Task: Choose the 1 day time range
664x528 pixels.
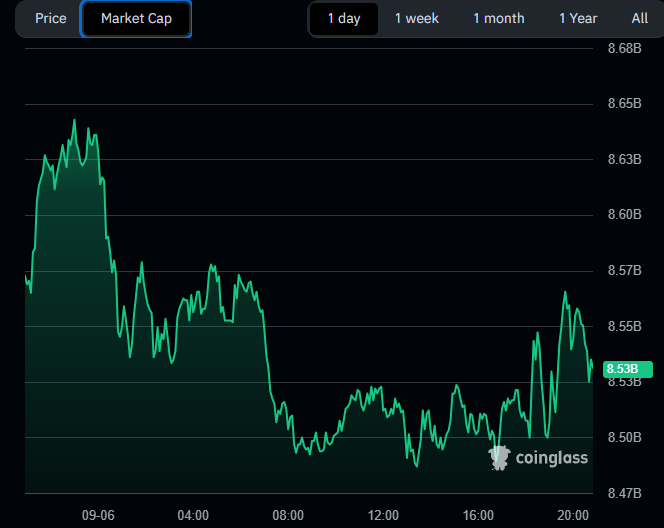Action: pos(343,19)
